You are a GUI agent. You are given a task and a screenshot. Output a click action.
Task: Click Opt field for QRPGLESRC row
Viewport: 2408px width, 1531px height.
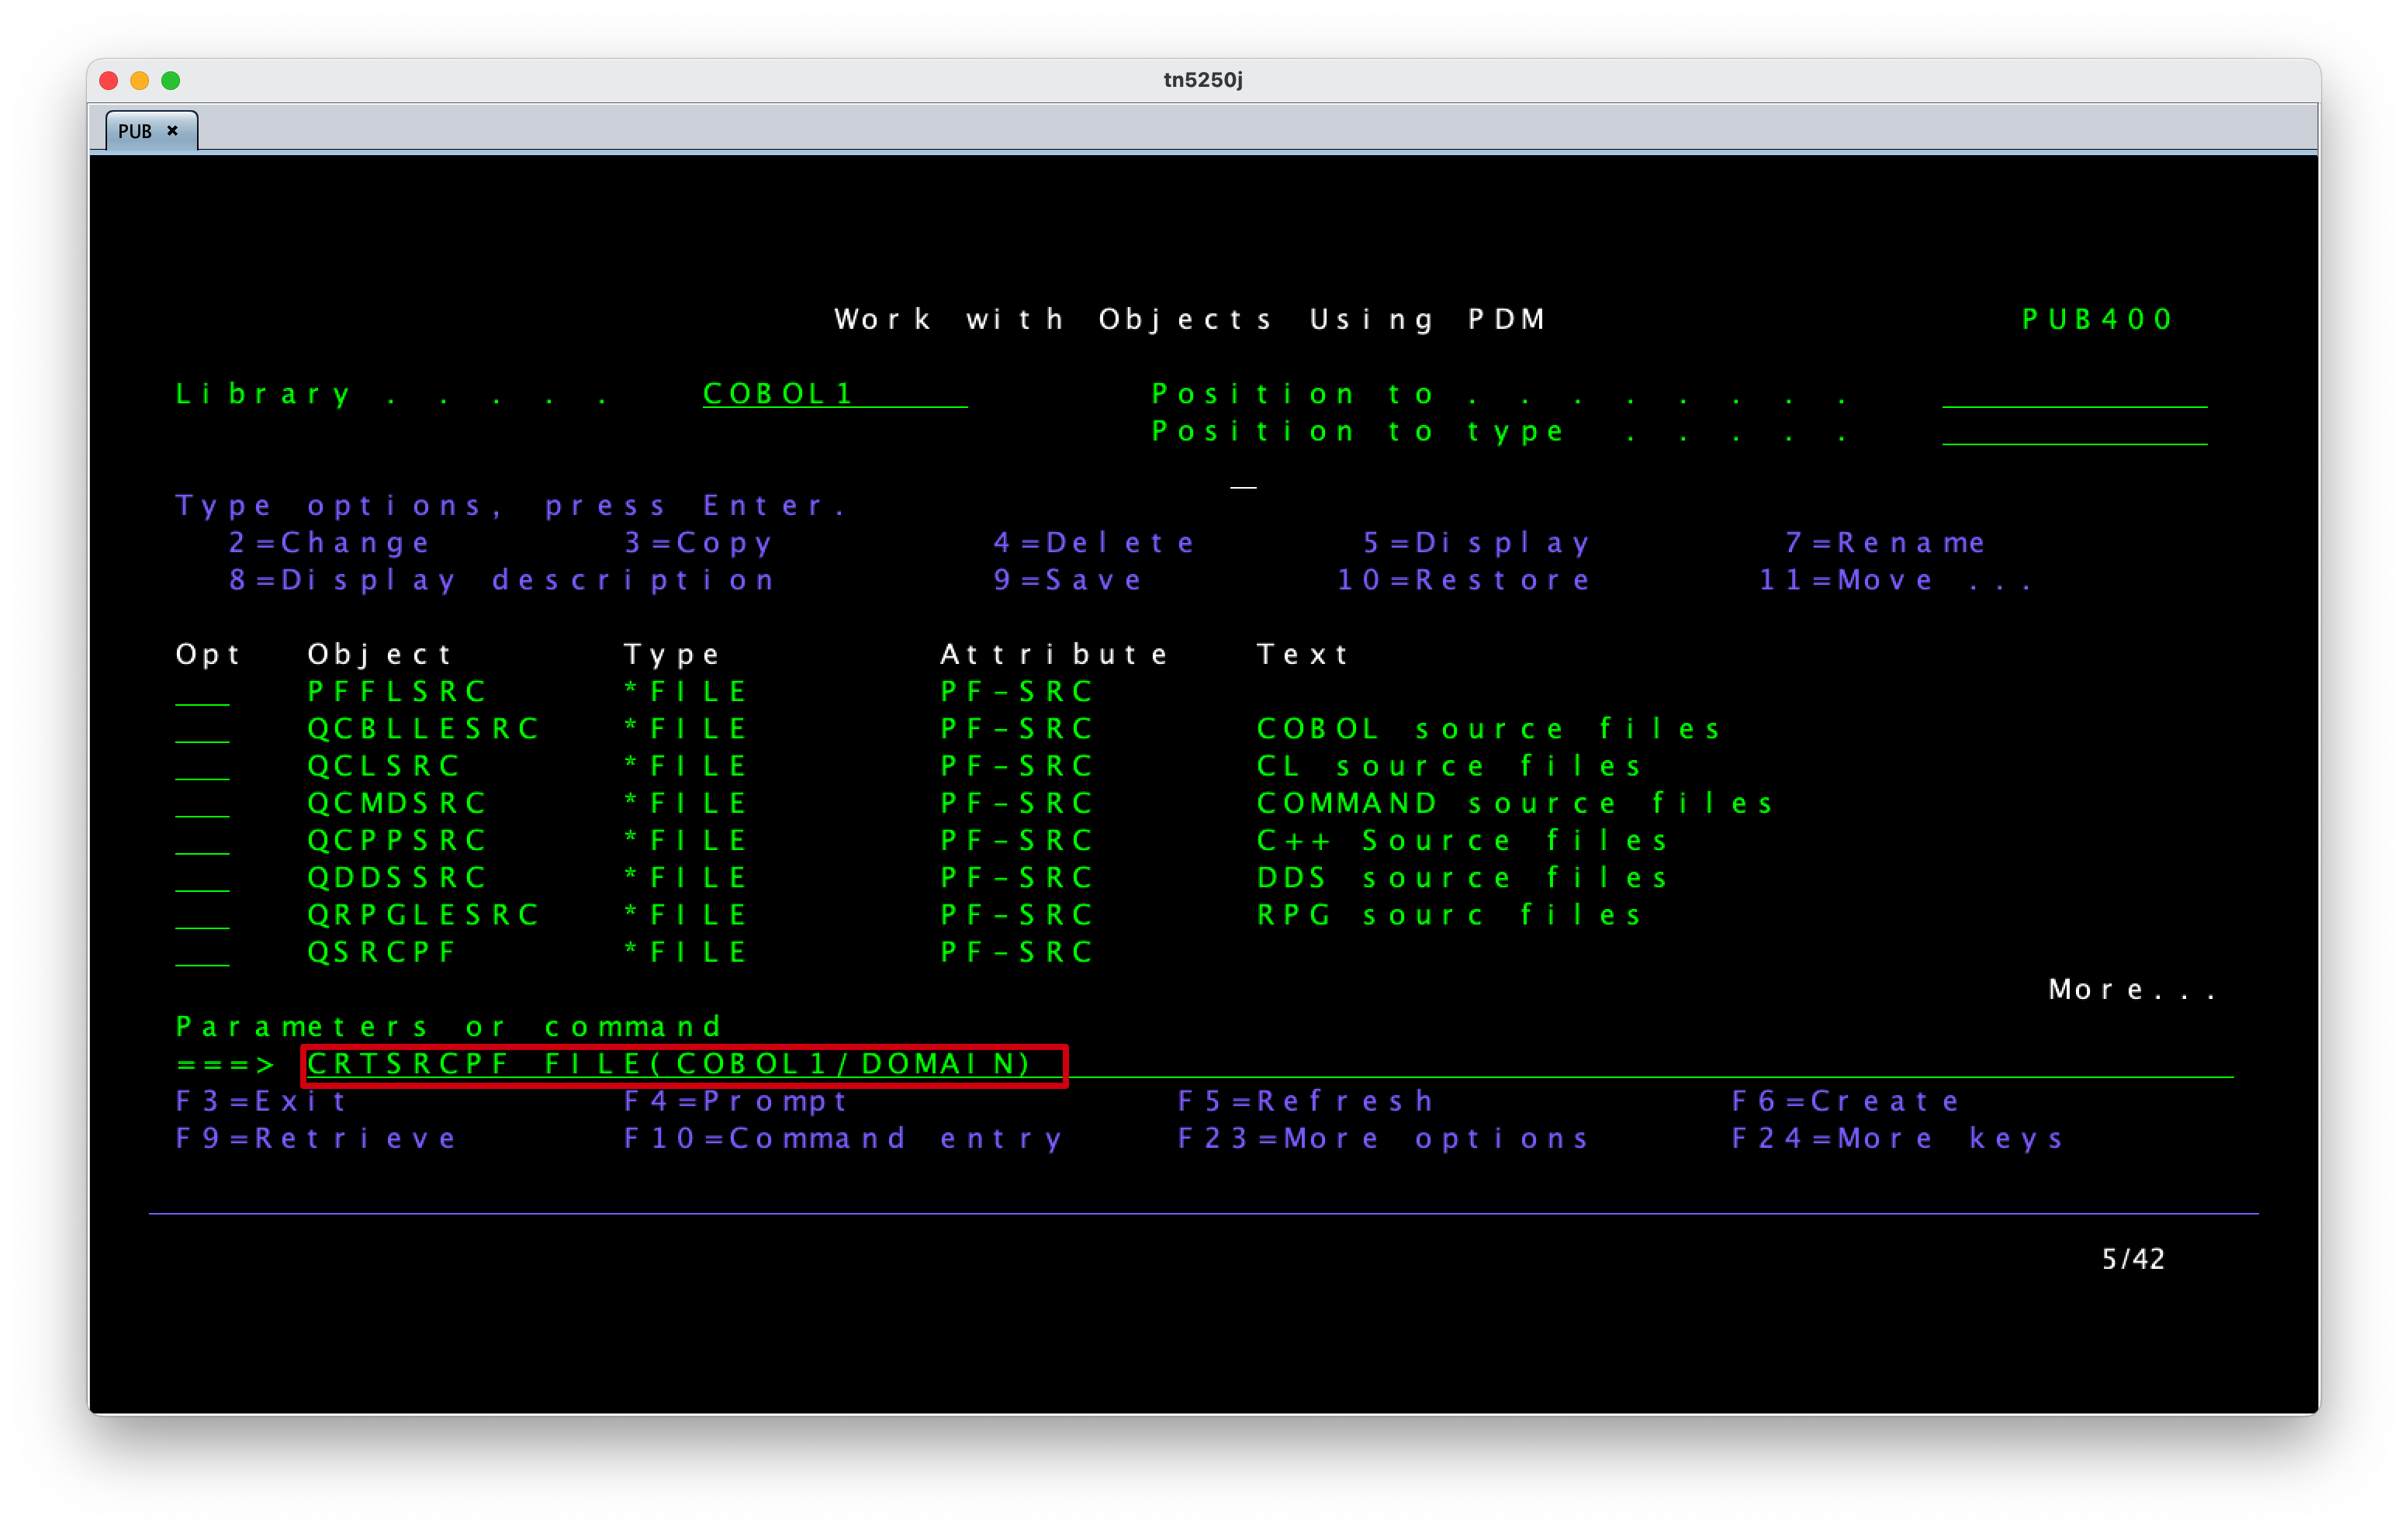pos(202,914)
